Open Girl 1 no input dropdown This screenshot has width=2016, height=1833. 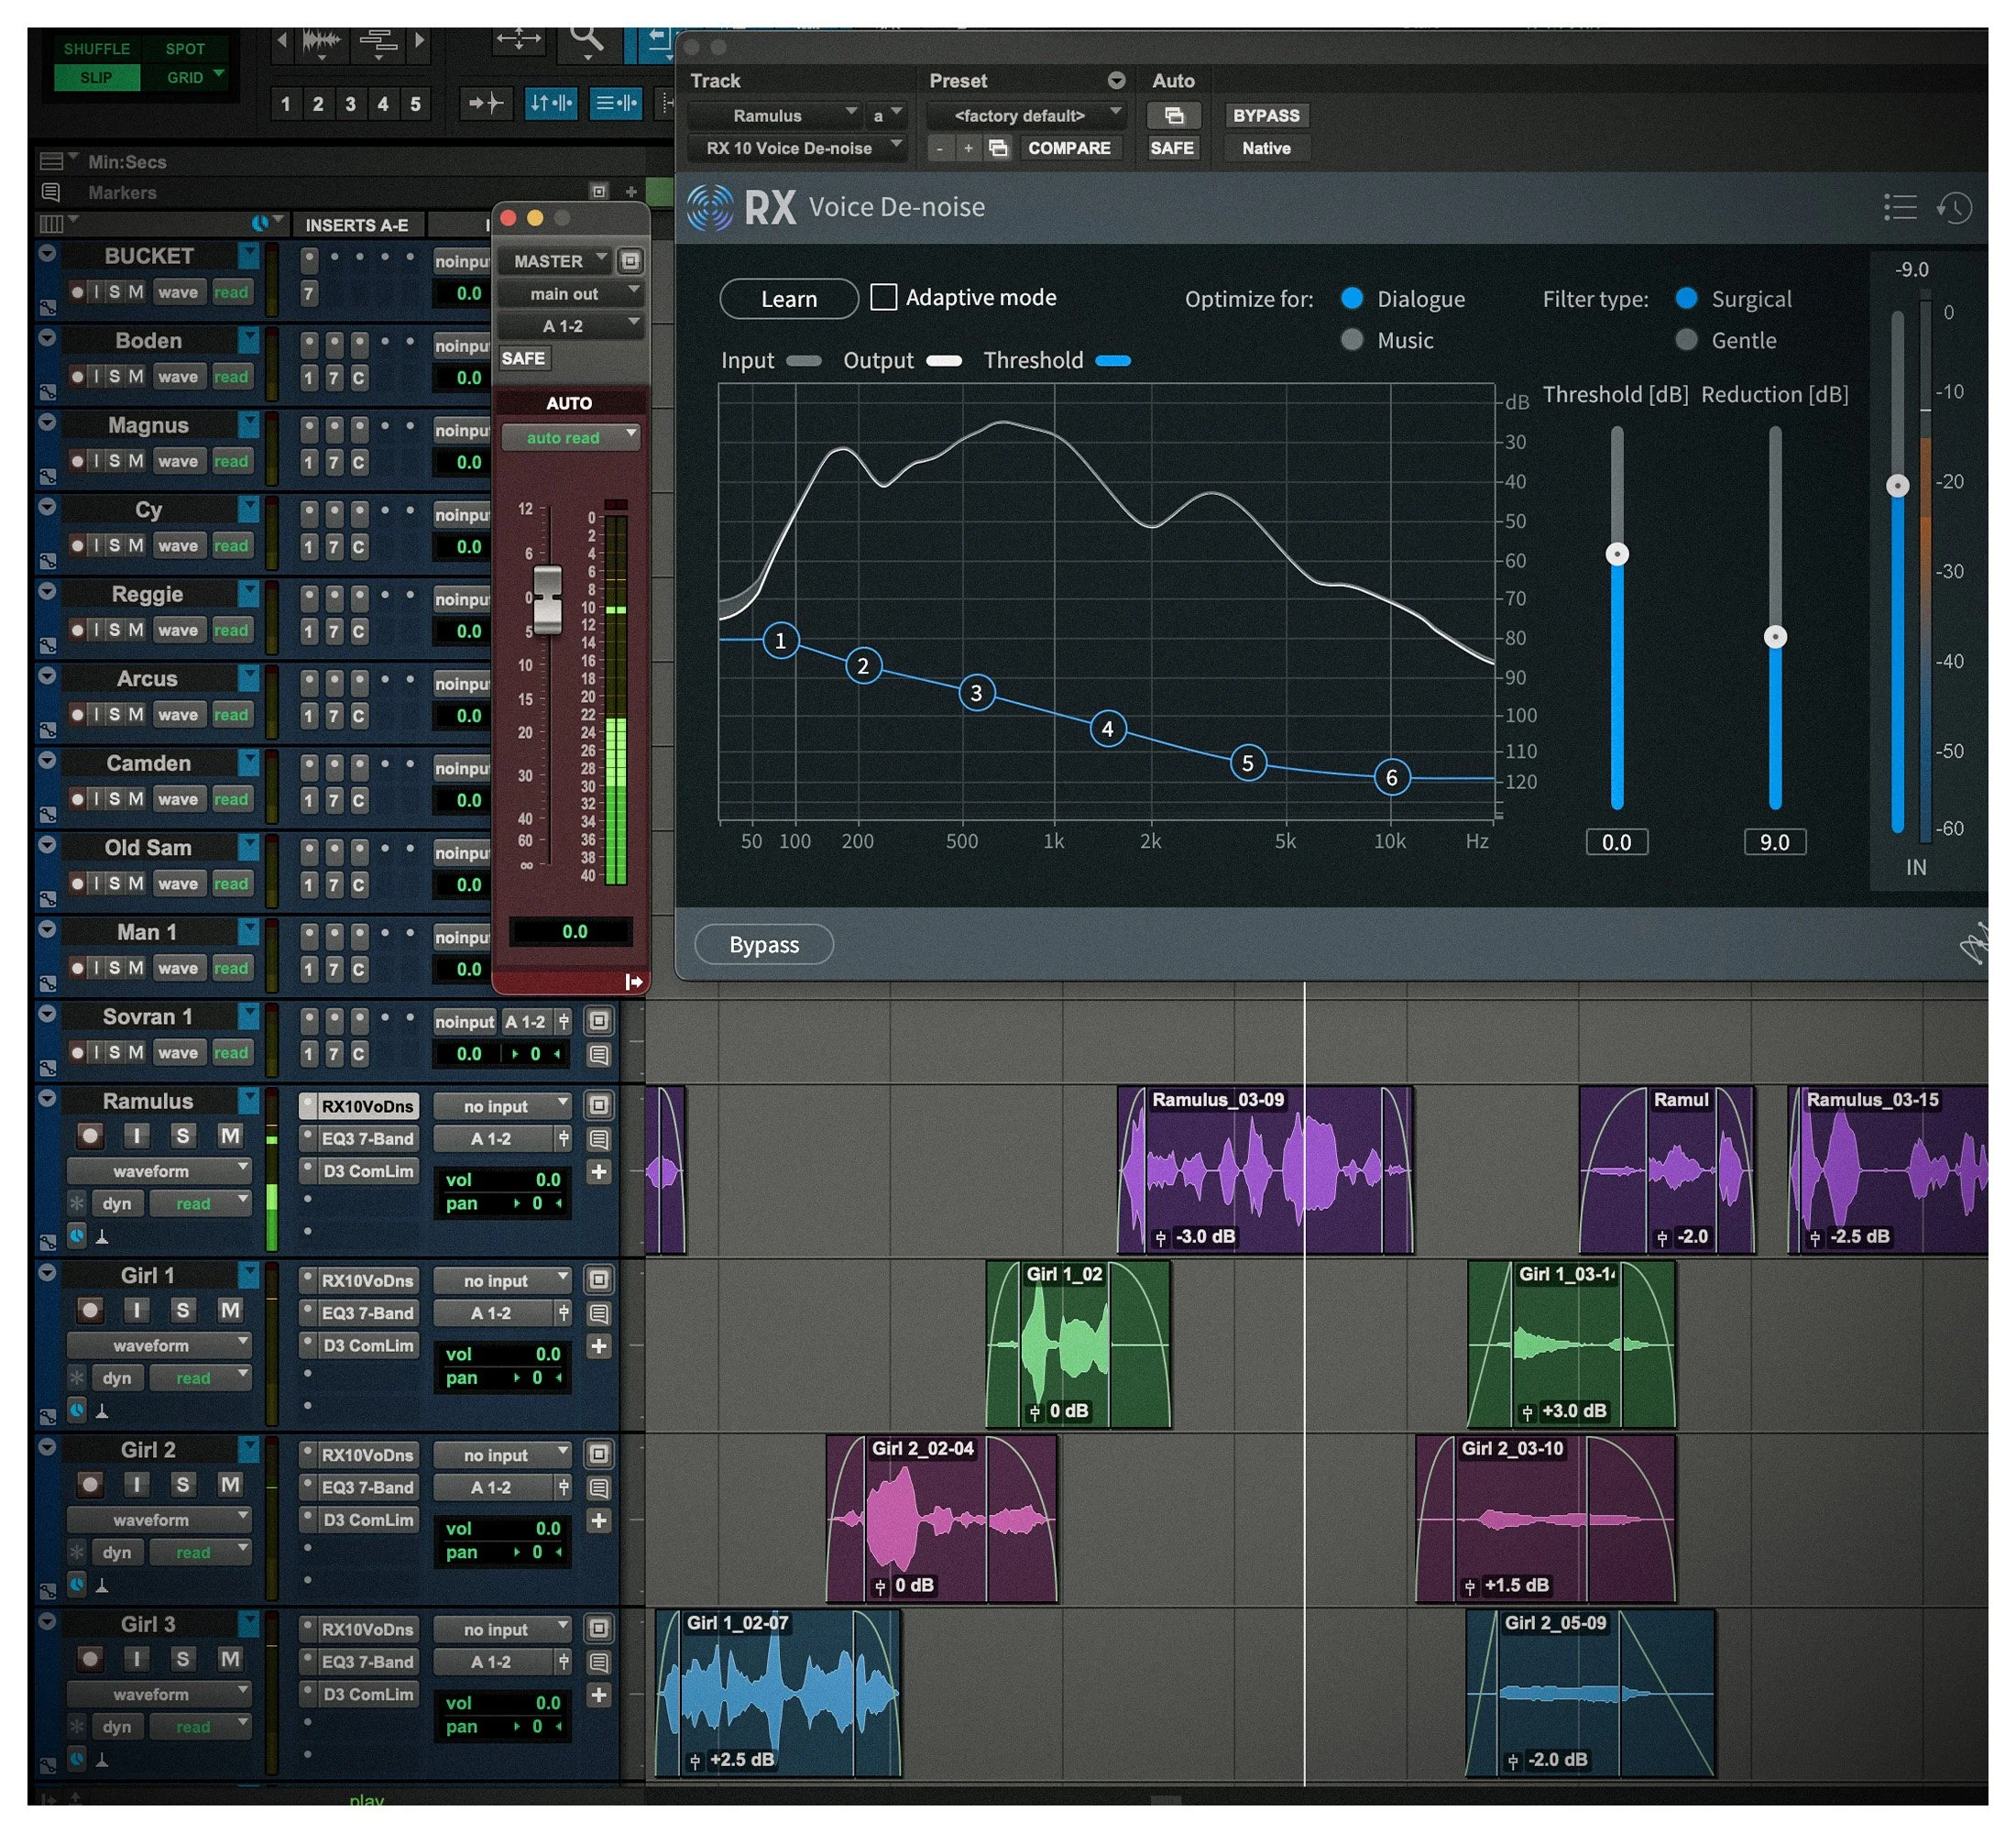coord(503,1280)
